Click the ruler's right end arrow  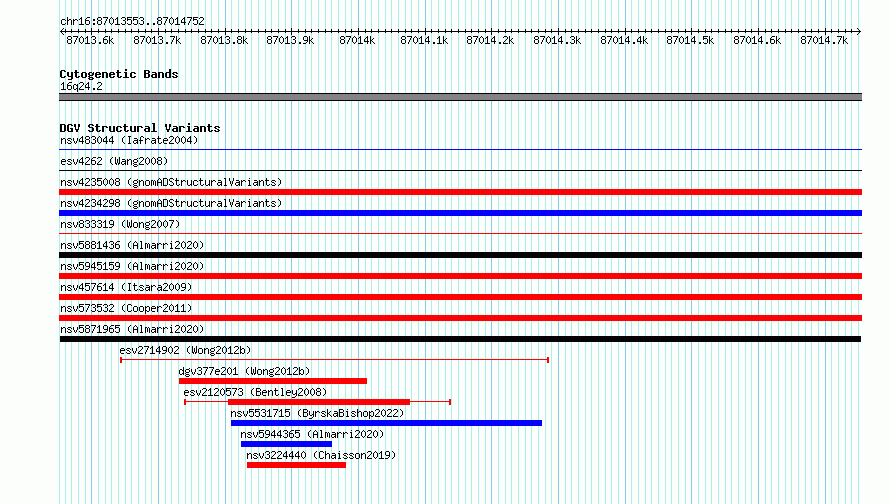coord(859,31)
